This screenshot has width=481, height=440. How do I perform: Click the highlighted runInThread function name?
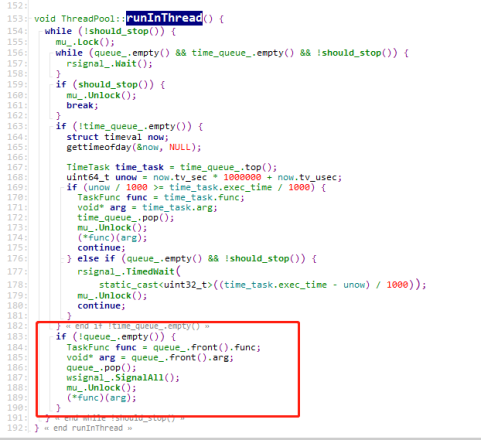click(x=164, y=18)
